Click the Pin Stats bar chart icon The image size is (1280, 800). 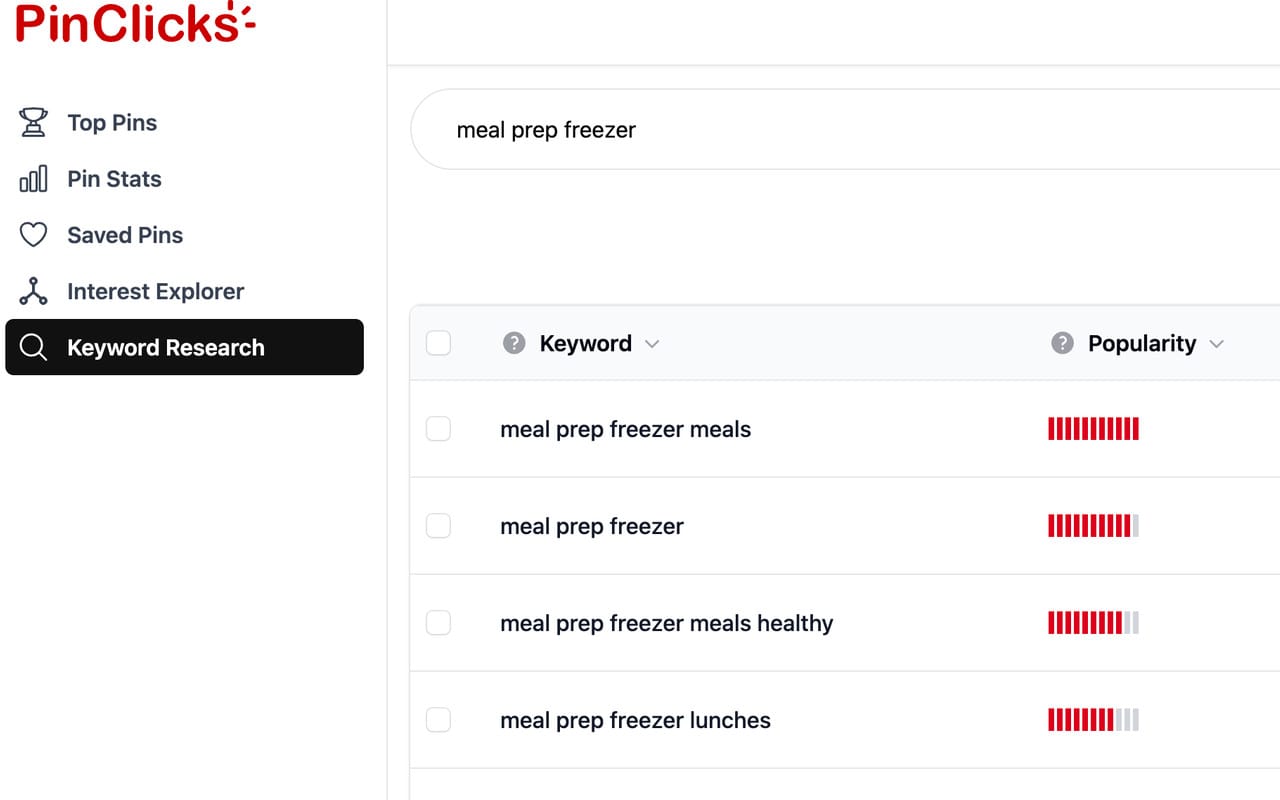coord(33,180)
